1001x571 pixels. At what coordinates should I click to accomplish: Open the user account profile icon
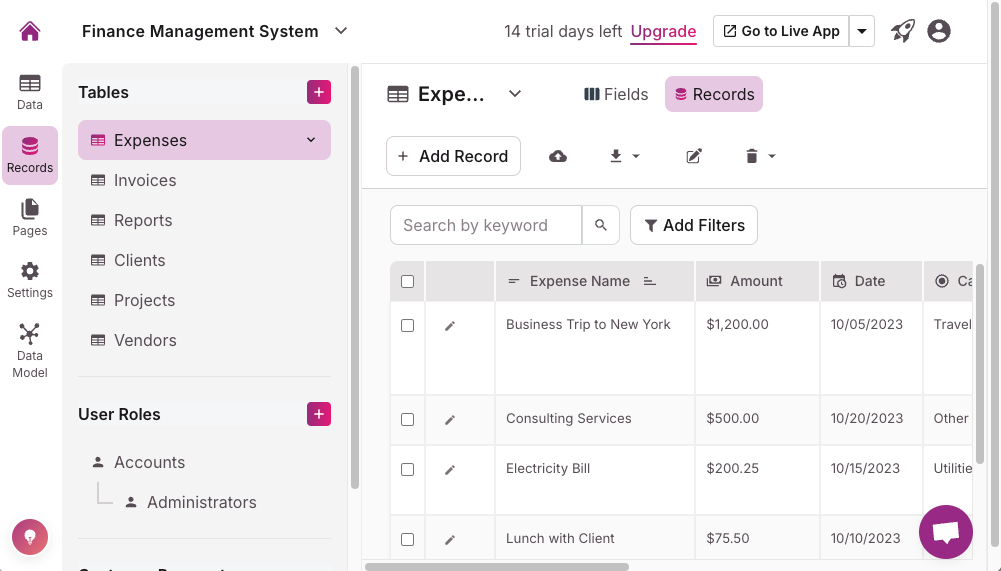tap(939, 31)
